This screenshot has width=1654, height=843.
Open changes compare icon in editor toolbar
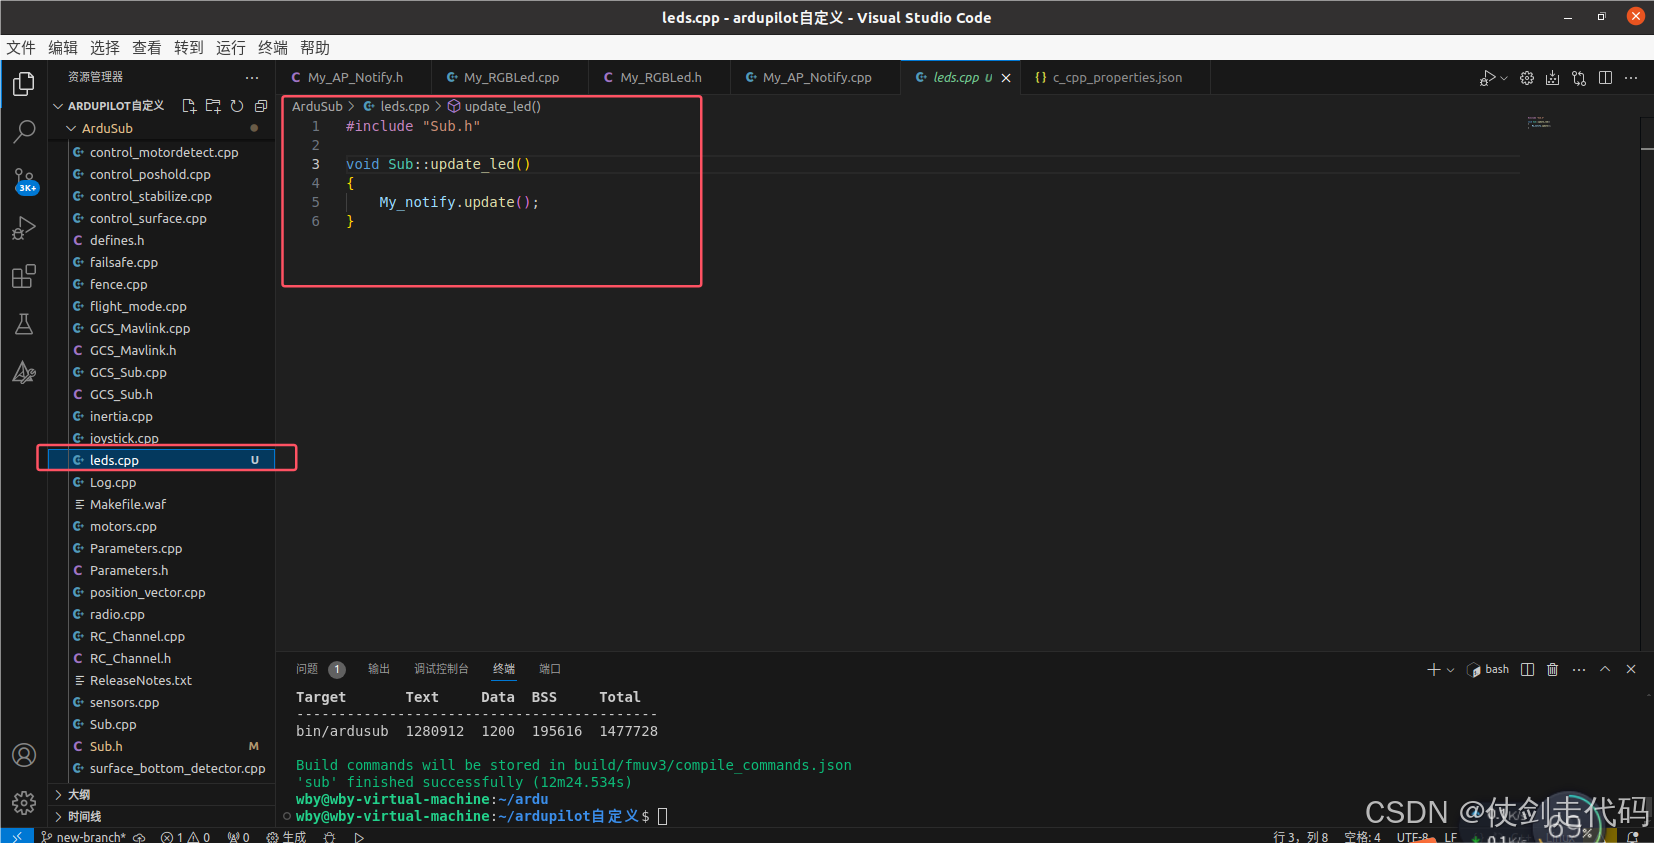[x=1579, y=78]
